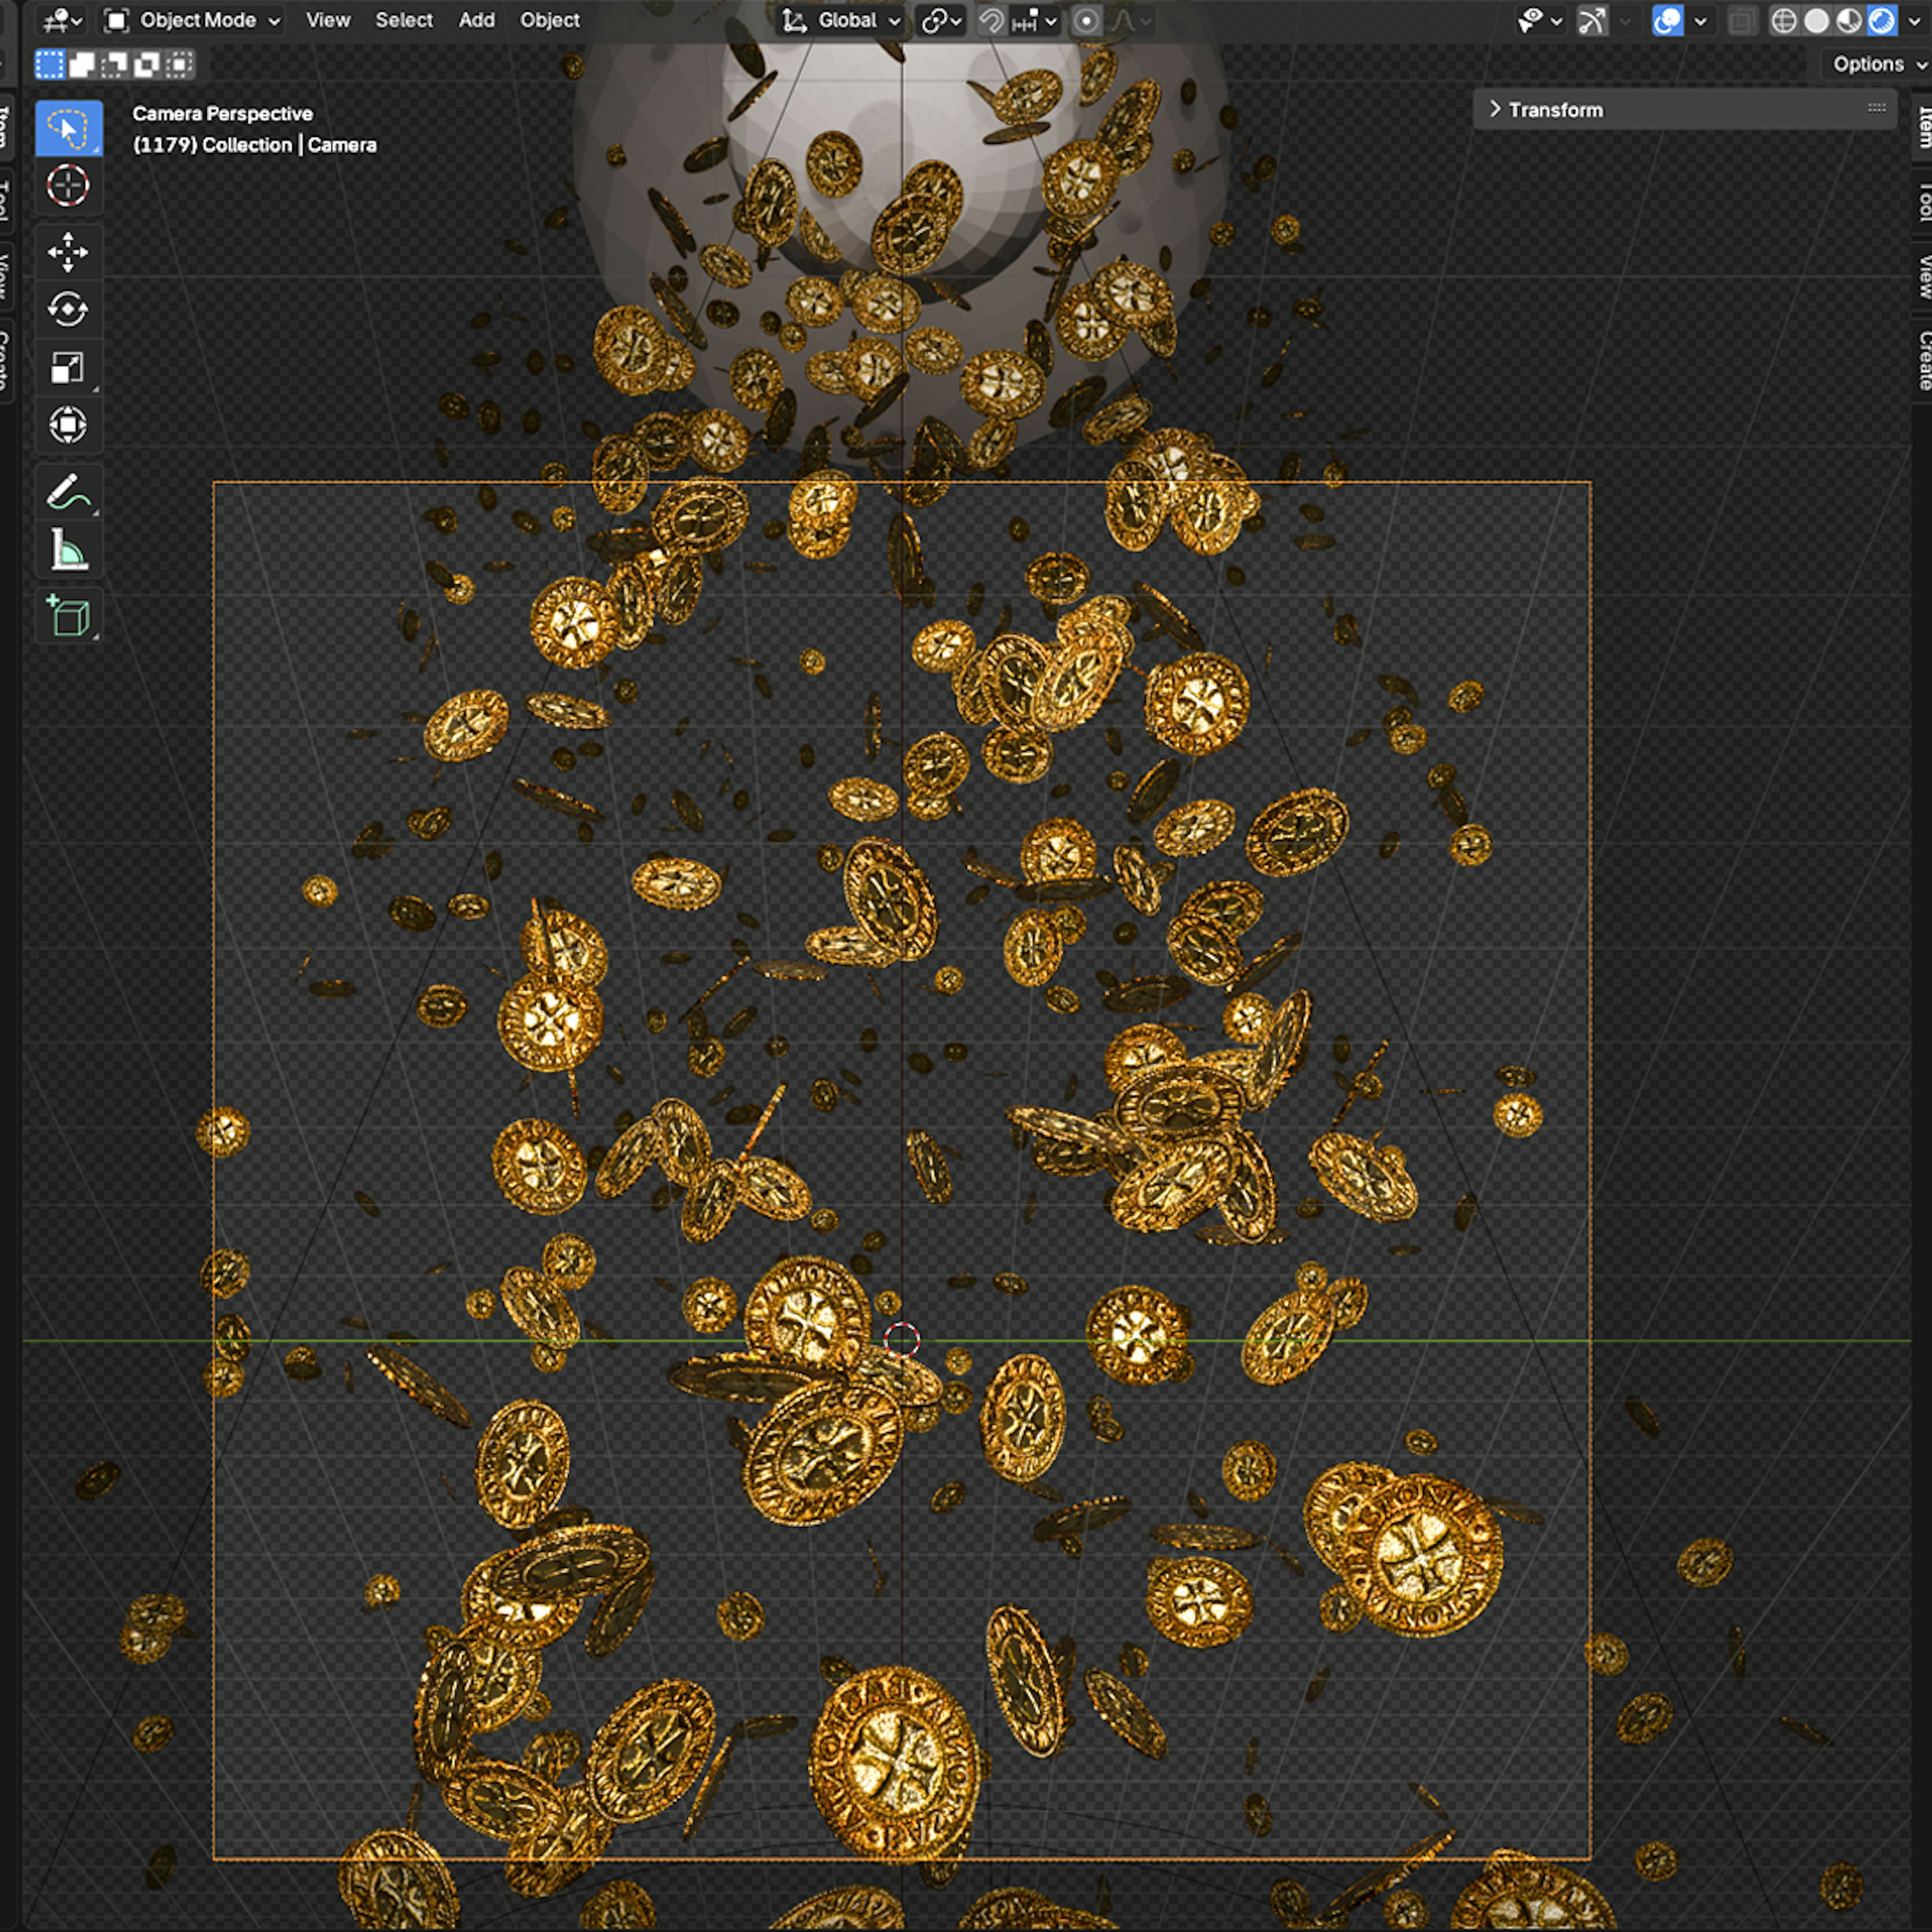The width and height of the screenshot is (1932, 1932).
Task: Select the Transform tool
Action: tap(67, 425)
